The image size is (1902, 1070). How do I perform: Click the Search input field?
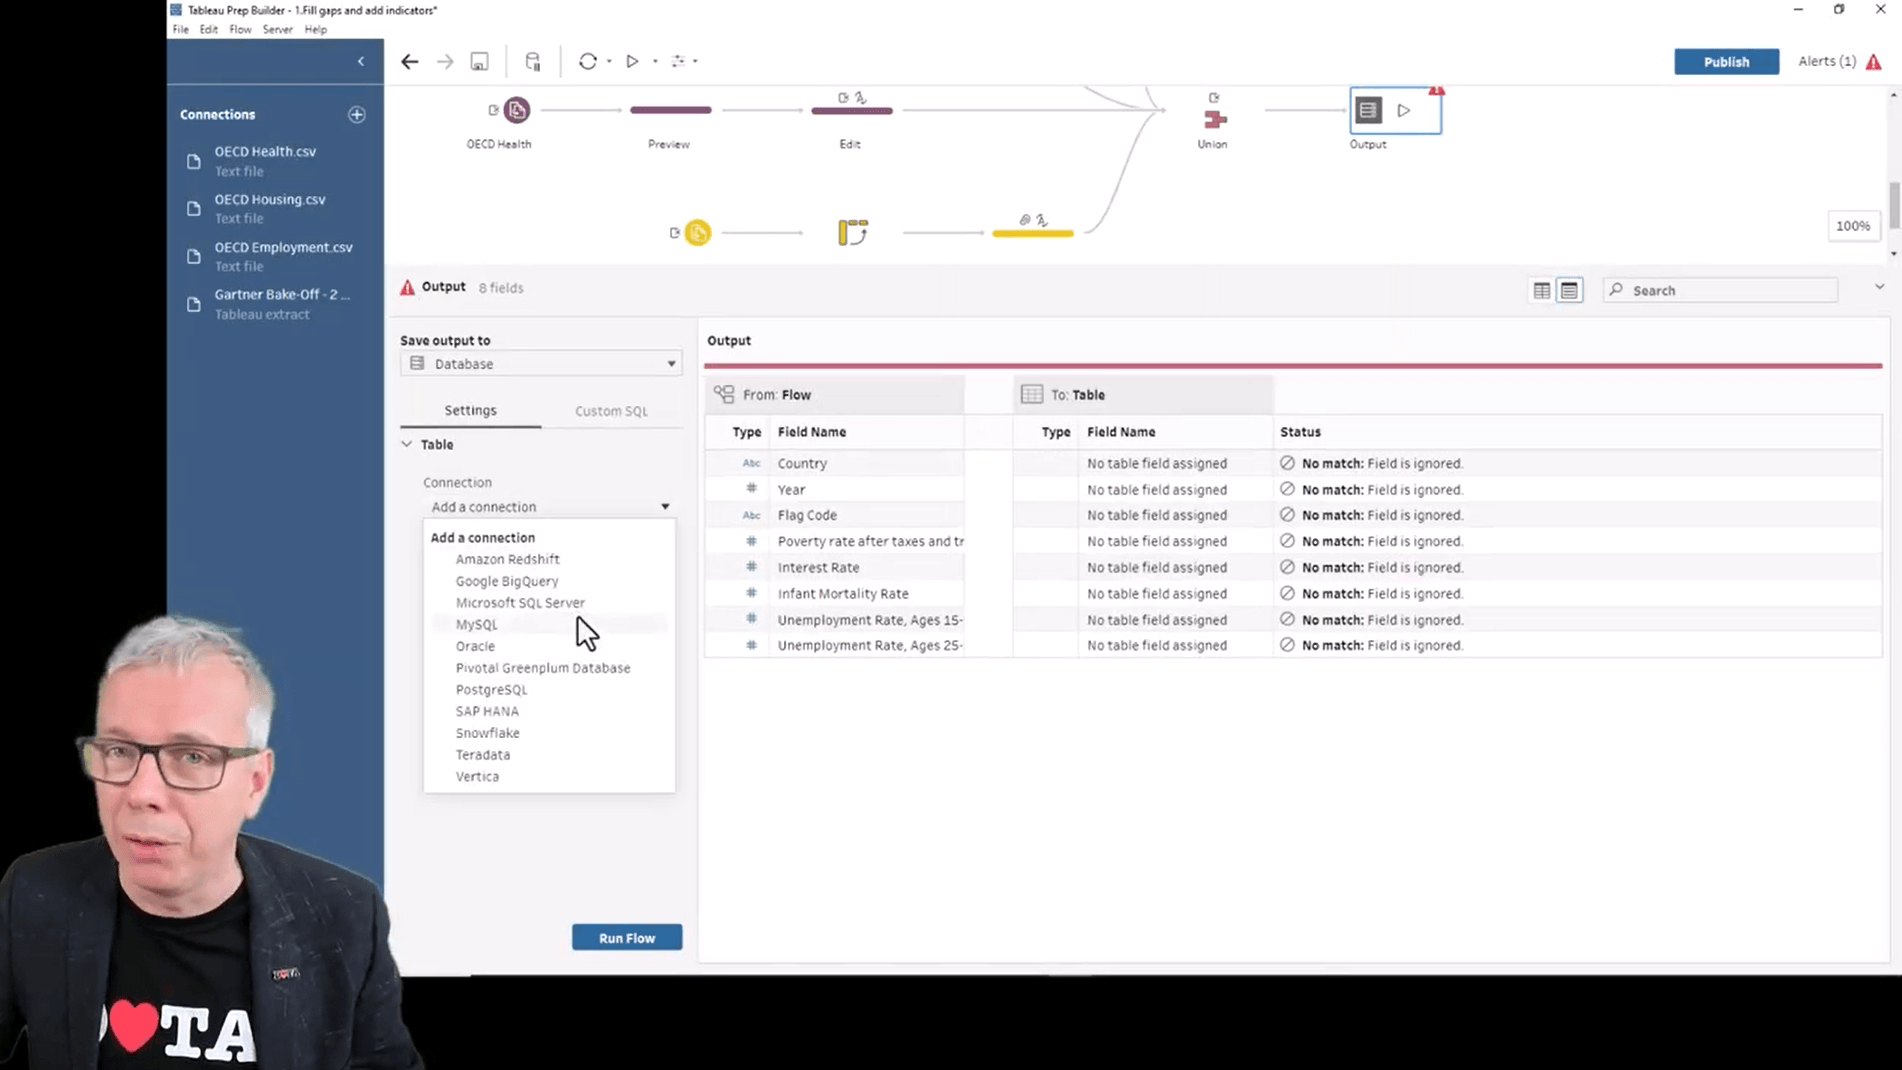click(1729, 290)
